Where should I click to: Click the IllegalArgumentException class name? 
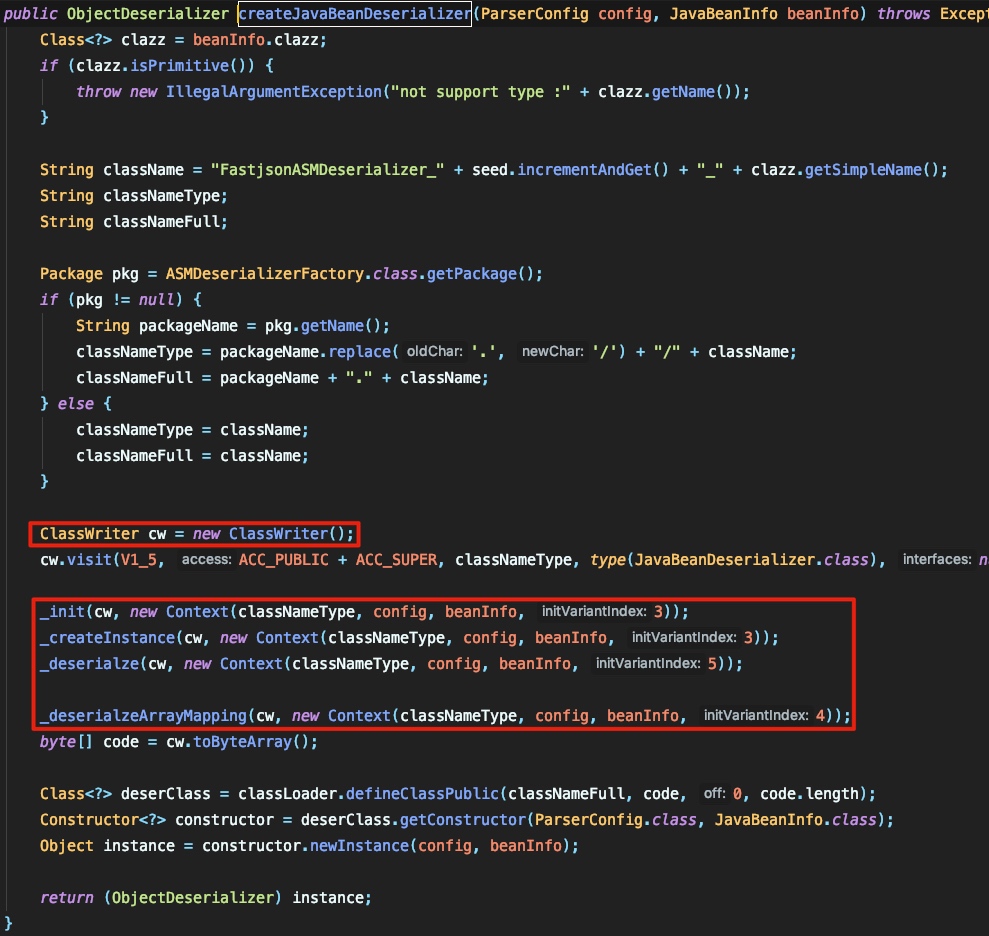point(270,91)
